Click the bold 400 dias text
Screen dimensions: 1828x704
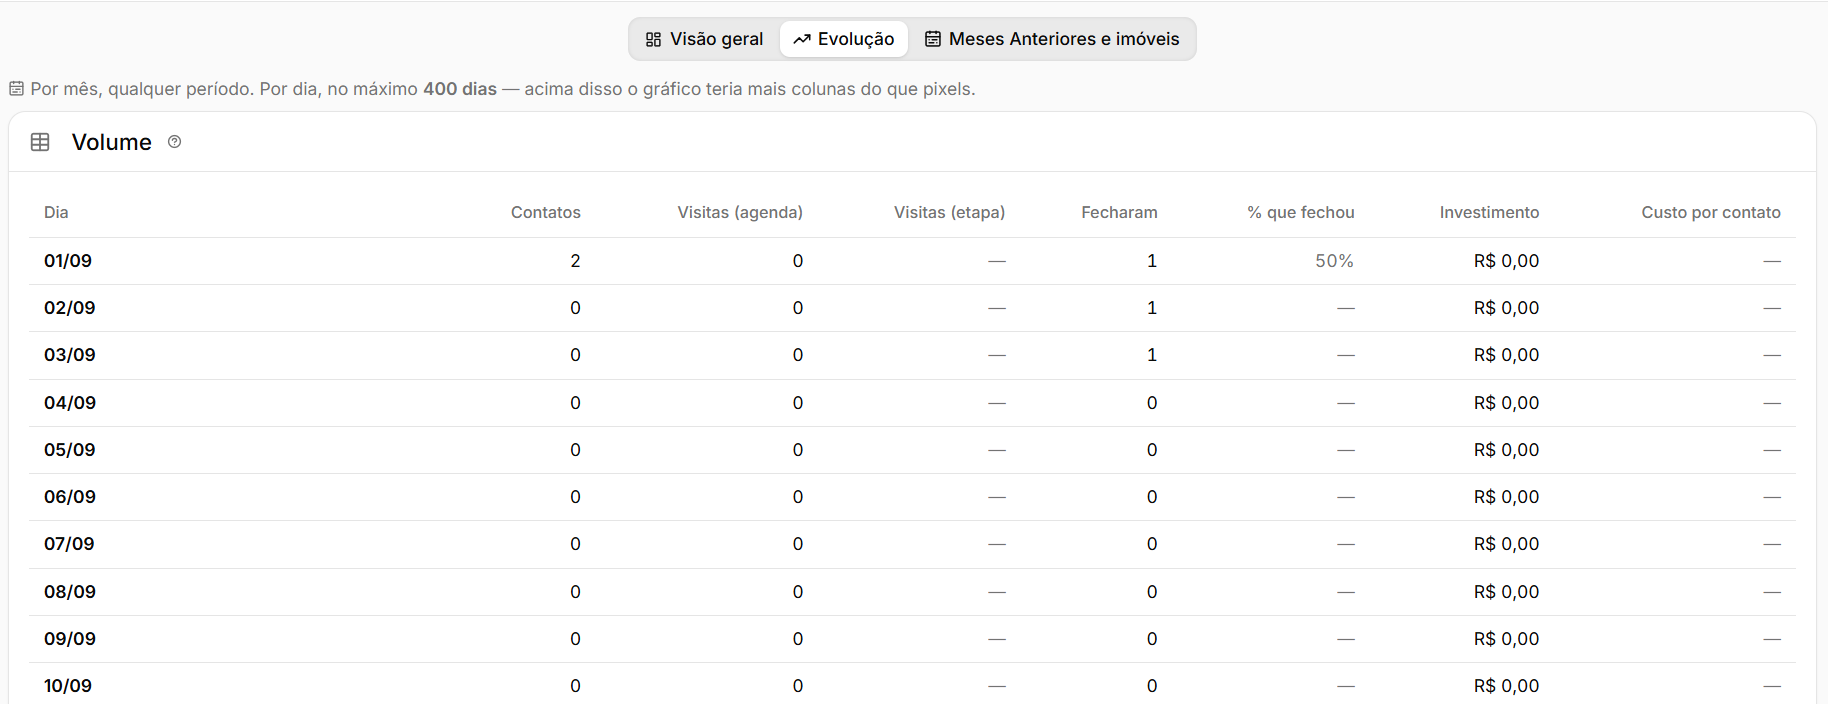point(460,89)
